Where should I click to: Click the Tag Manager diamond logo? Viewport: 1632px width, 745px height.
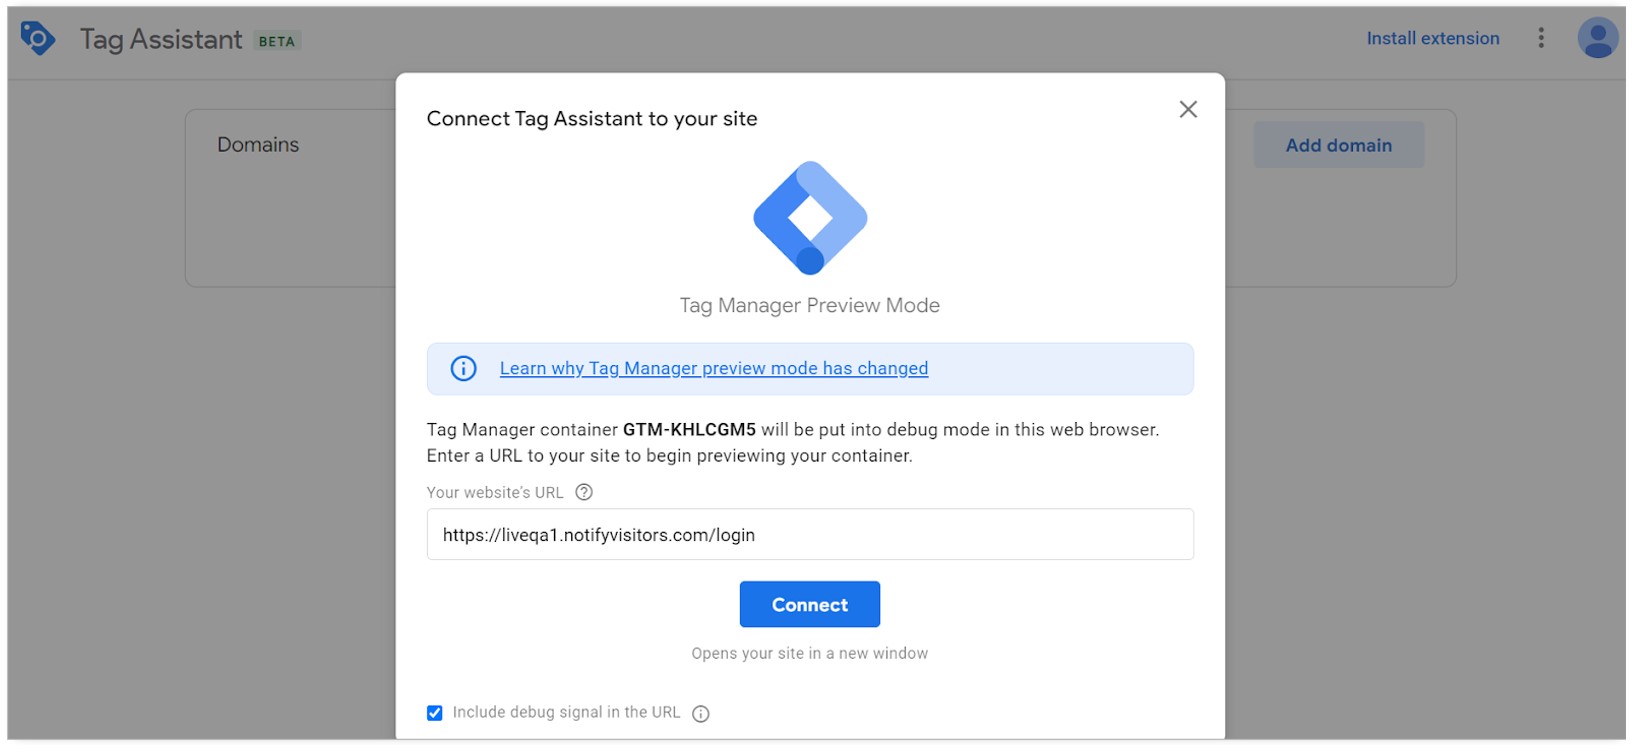(810, 218)
